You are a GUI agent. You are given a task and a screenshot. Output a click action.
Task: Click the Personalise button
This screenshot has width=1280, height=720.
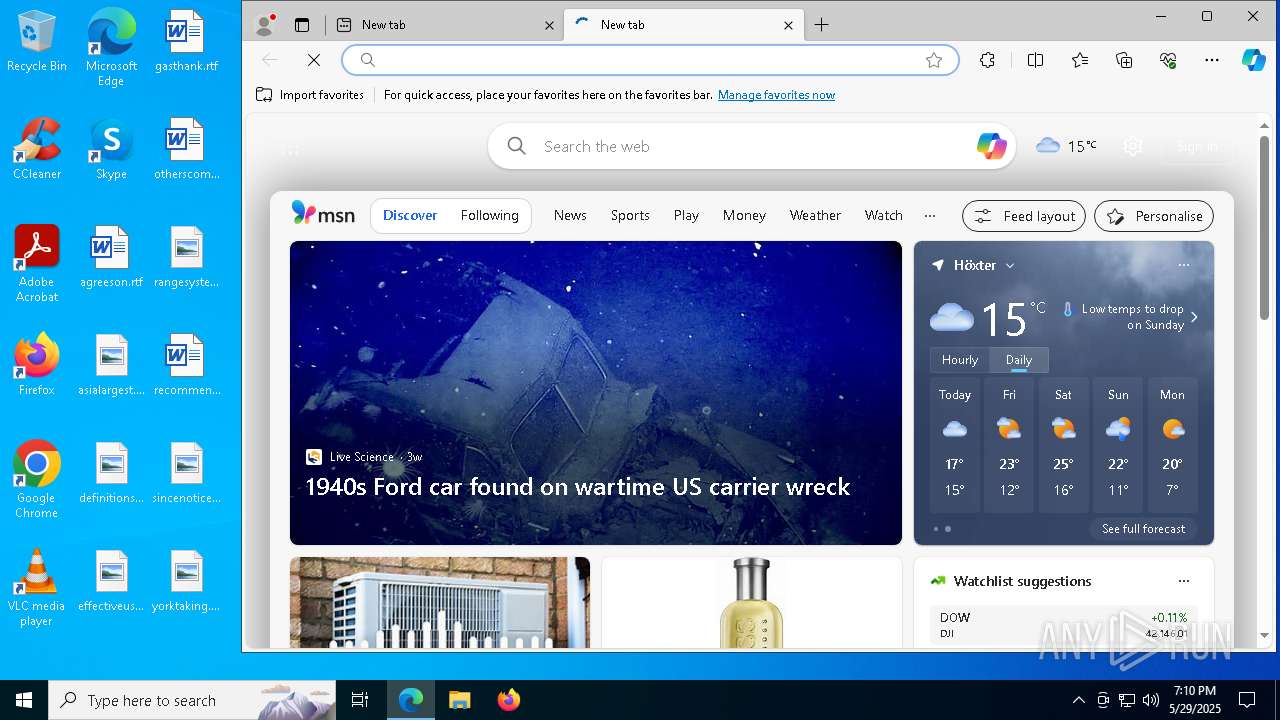1154,216
